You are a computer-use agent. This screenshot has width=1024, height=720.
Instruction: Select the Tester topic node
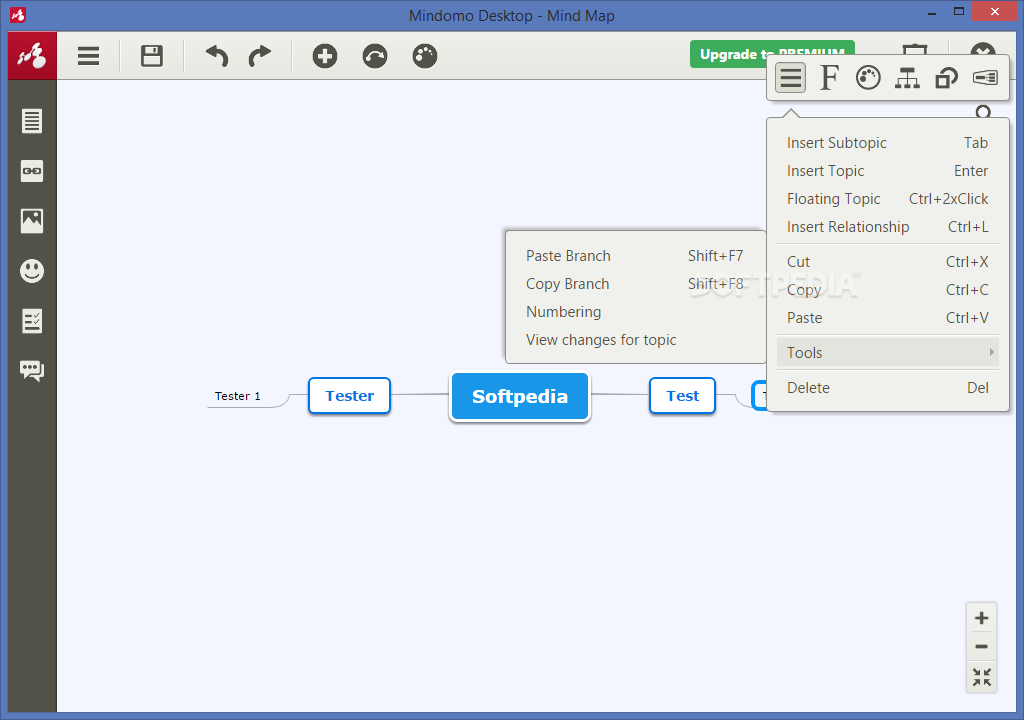tap(349, 396)
